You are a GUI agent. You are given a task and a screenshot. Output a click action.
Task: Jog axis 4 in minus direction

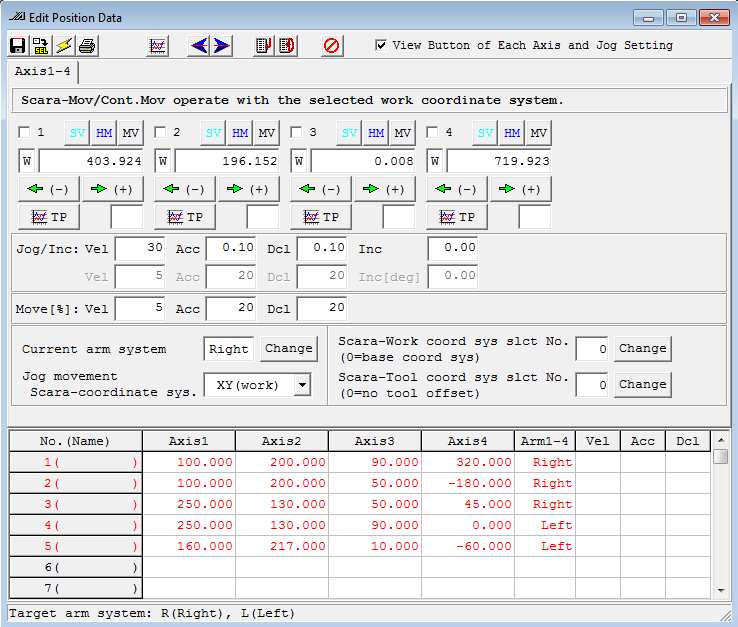[x=457, y=189]
